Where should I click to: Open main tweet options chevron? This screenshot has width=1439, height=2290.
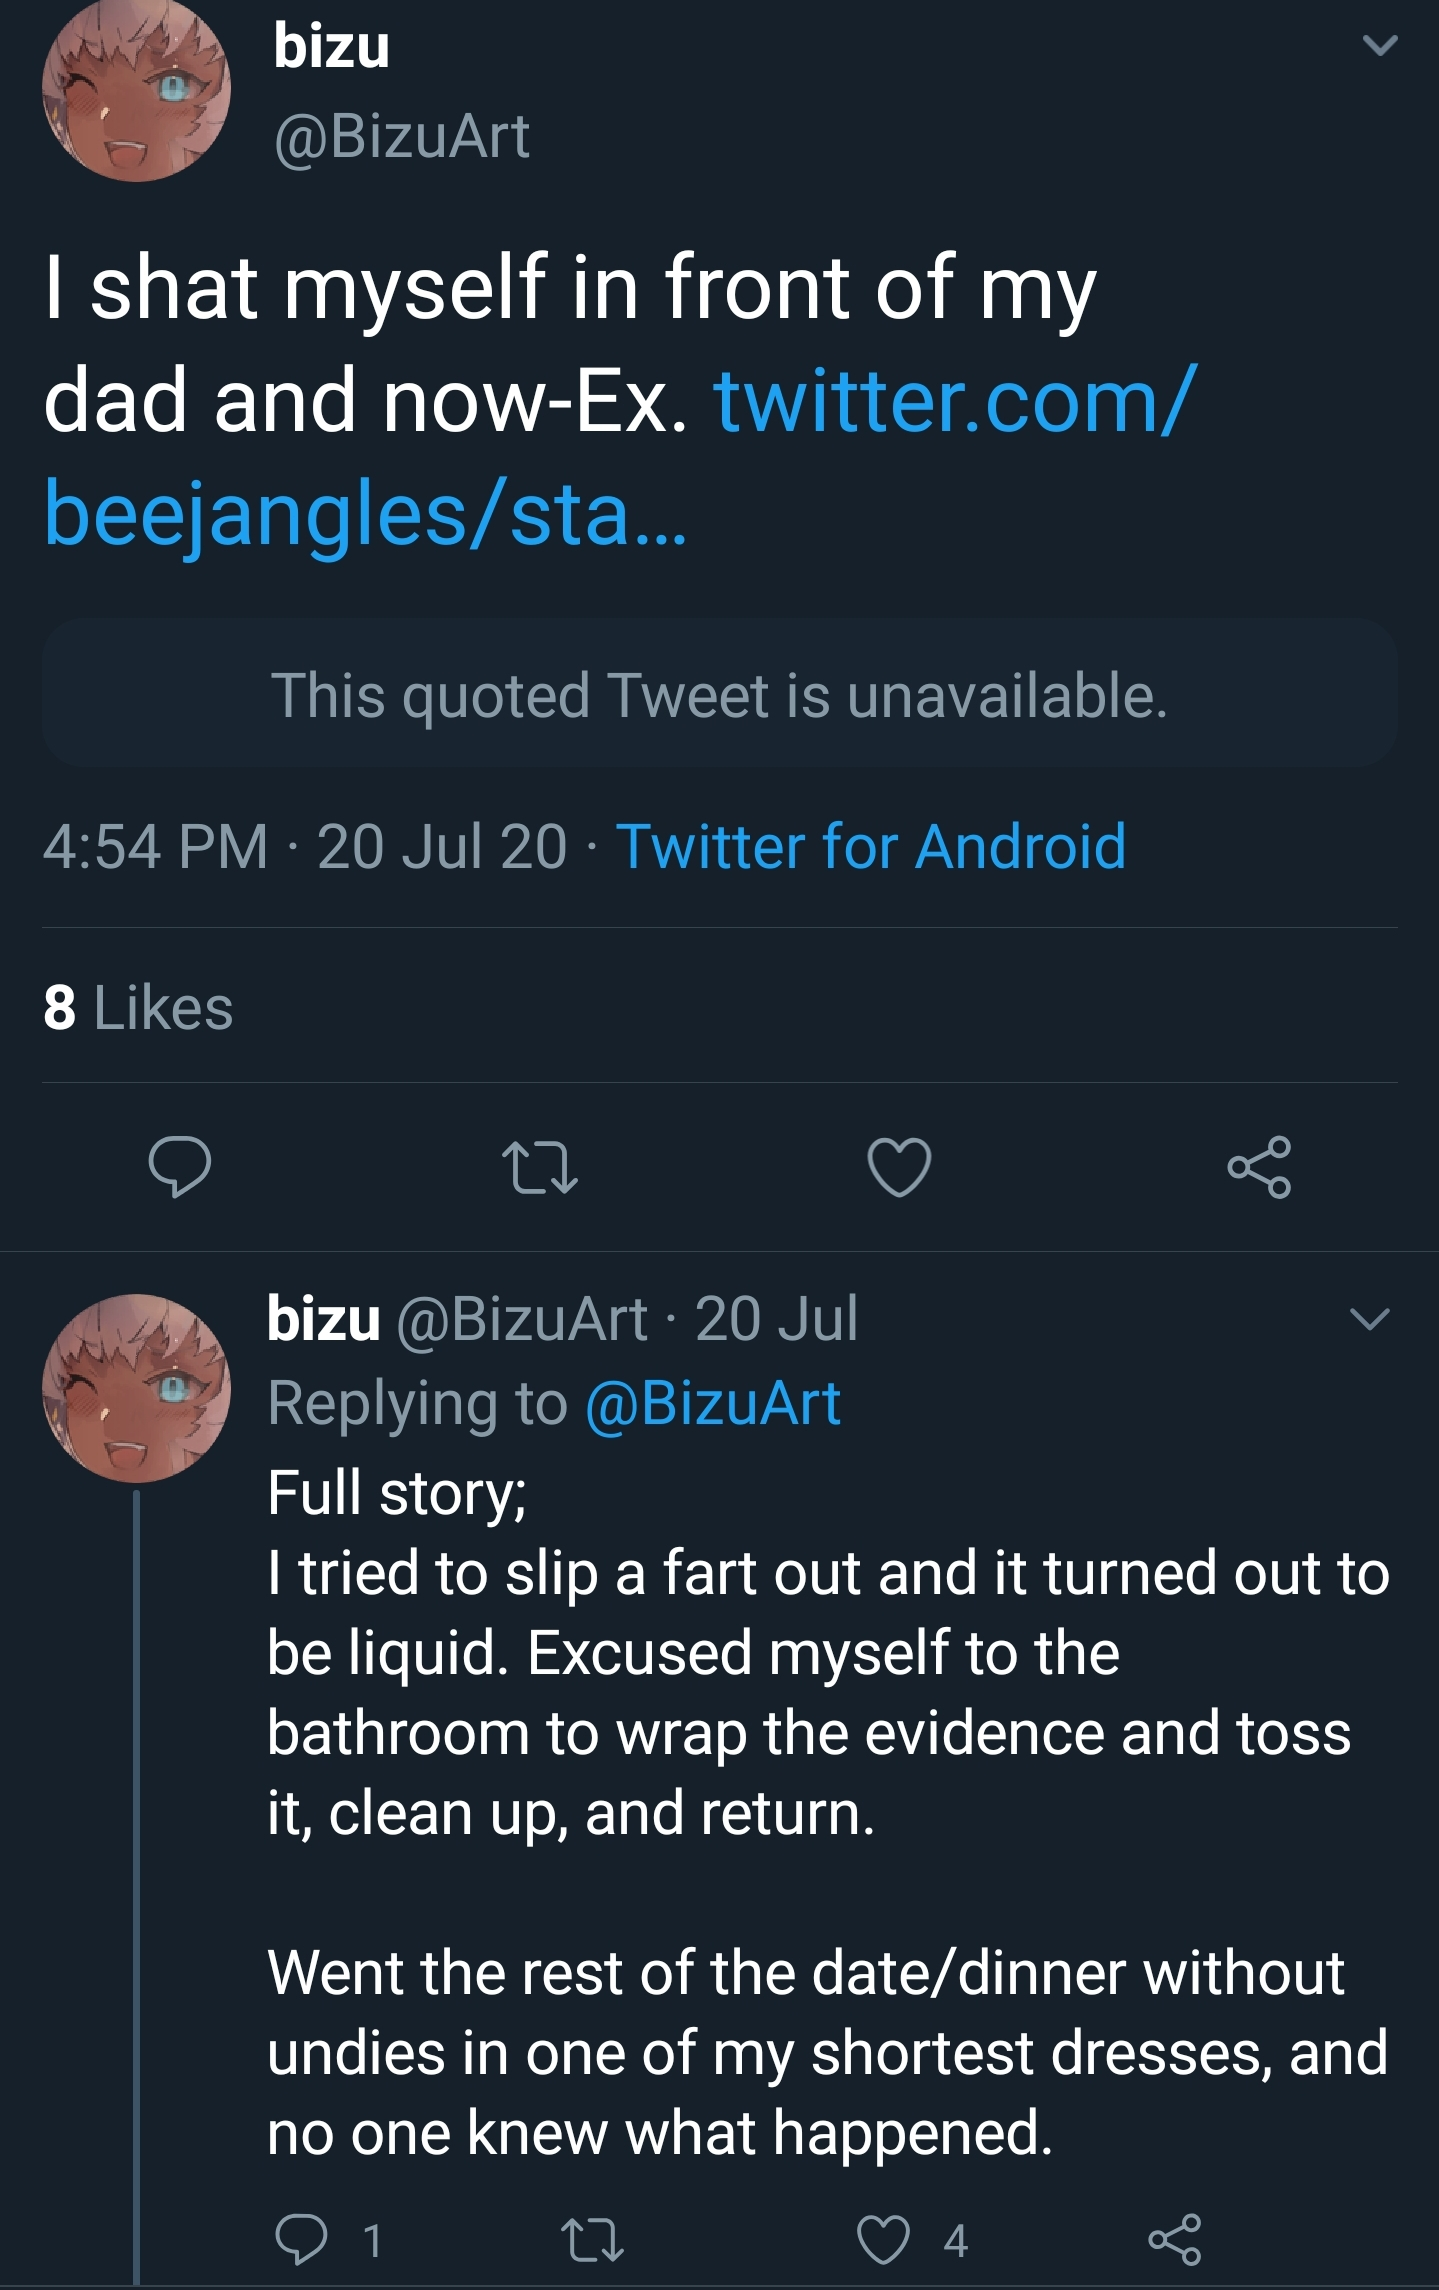click(1380, 45)
